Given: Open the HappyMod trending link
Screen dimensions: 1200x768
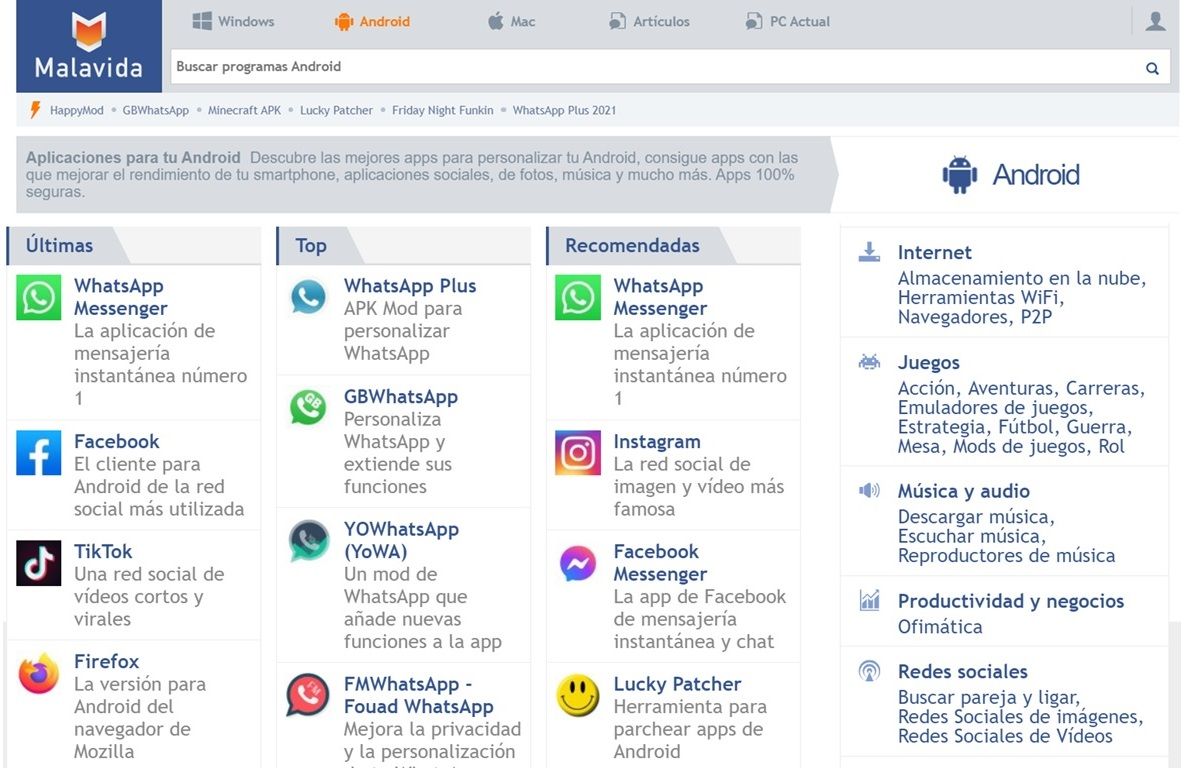Looking at the screenshot, I should [x=78, y=110].
